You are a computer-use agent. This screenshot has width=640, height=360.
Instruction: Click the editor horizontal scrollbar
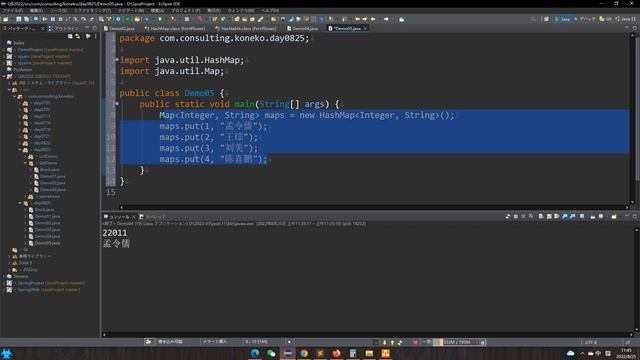(x=374, y=207)
